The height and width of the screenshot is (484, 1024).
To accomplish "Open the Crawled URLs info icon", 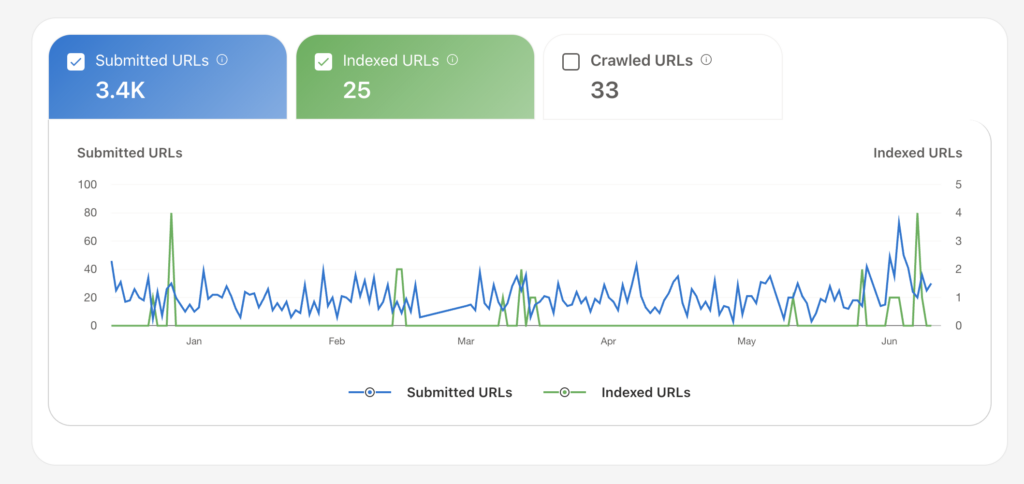I will pyautogui.click(x=706, y=59).
